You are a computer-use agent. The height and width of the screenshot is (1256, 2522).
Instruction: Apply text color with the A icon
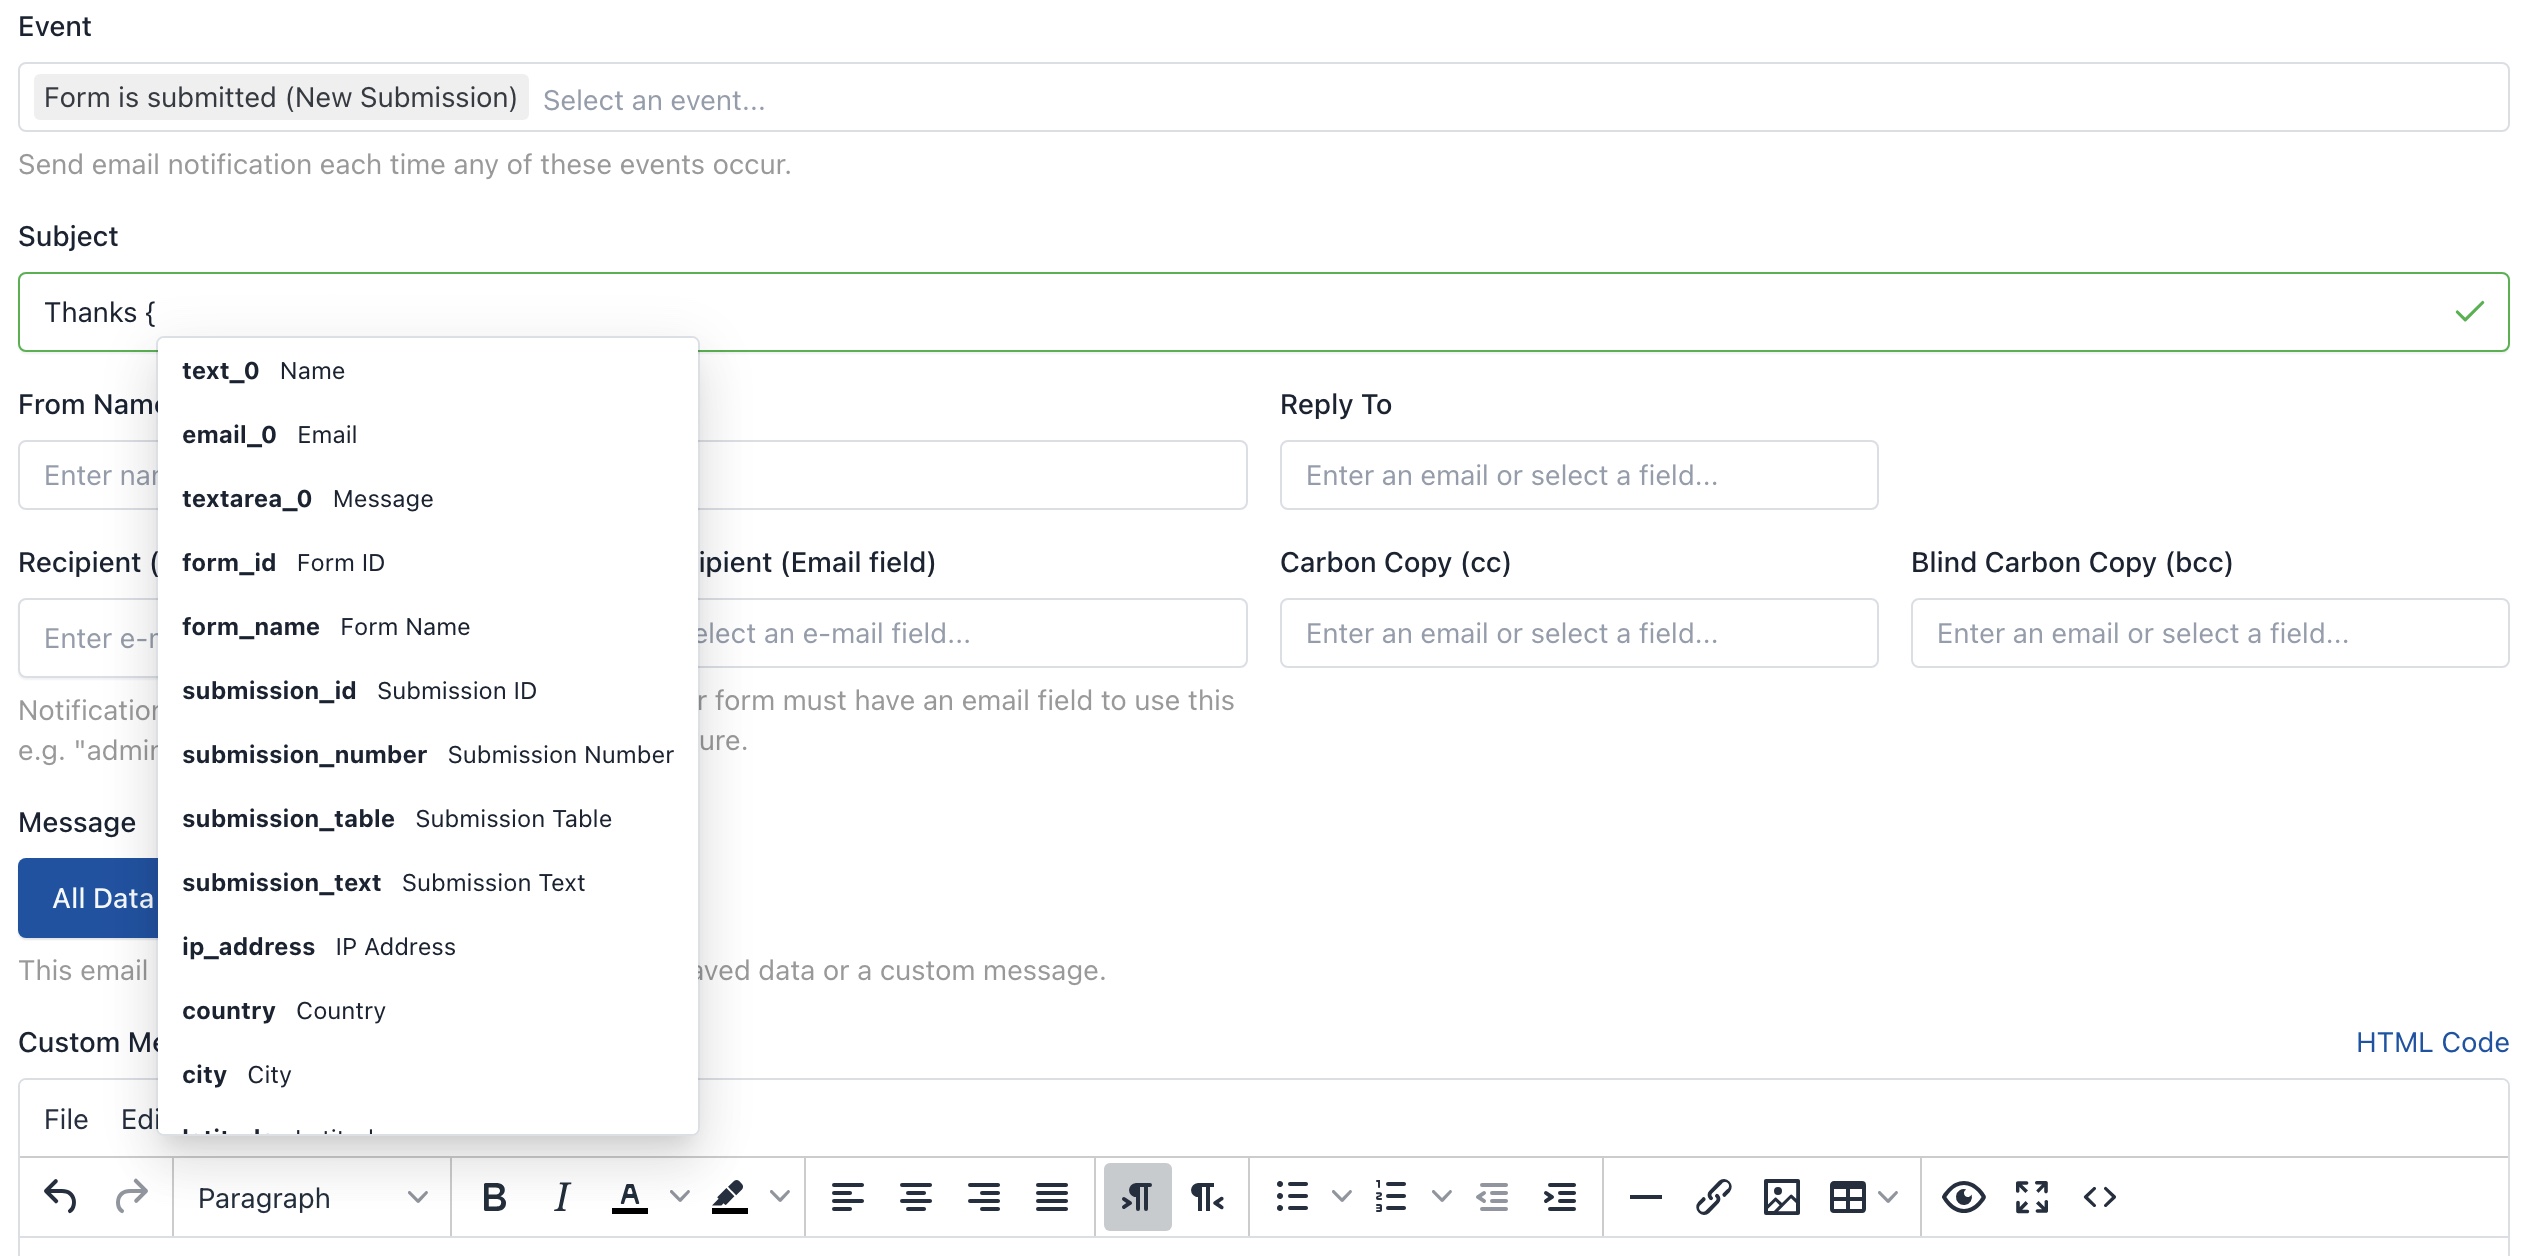[629, 1196]
